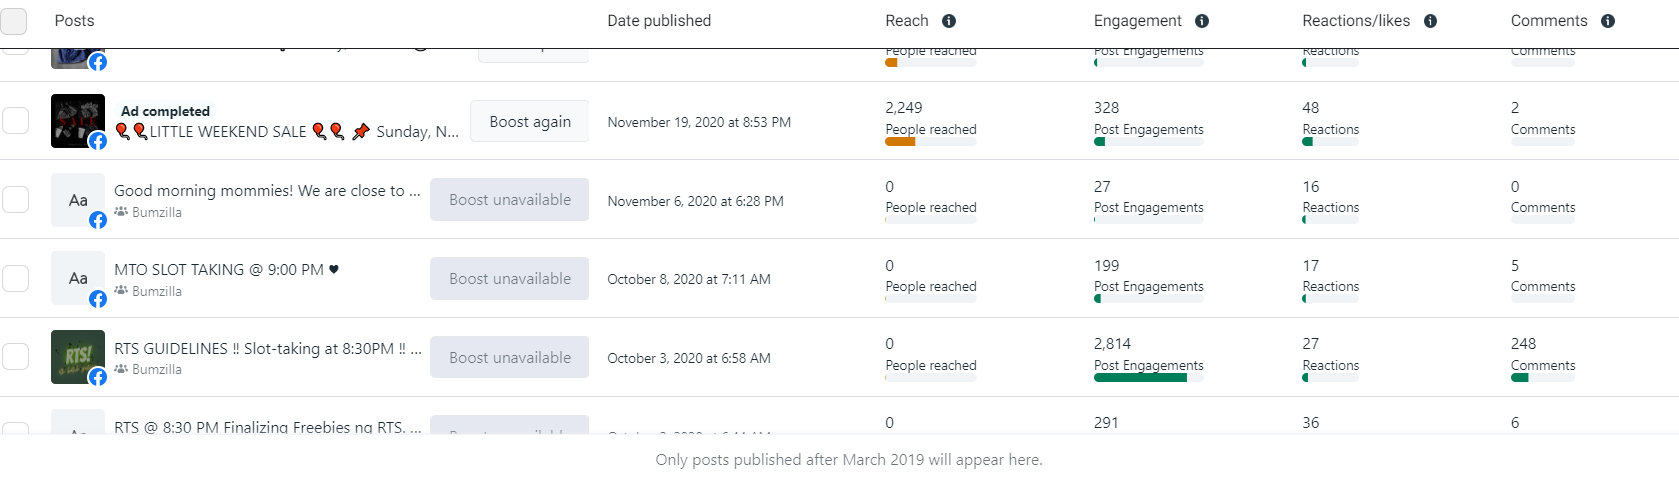Click the Date published column header
1679x481 pixels.
pos(659,21)
